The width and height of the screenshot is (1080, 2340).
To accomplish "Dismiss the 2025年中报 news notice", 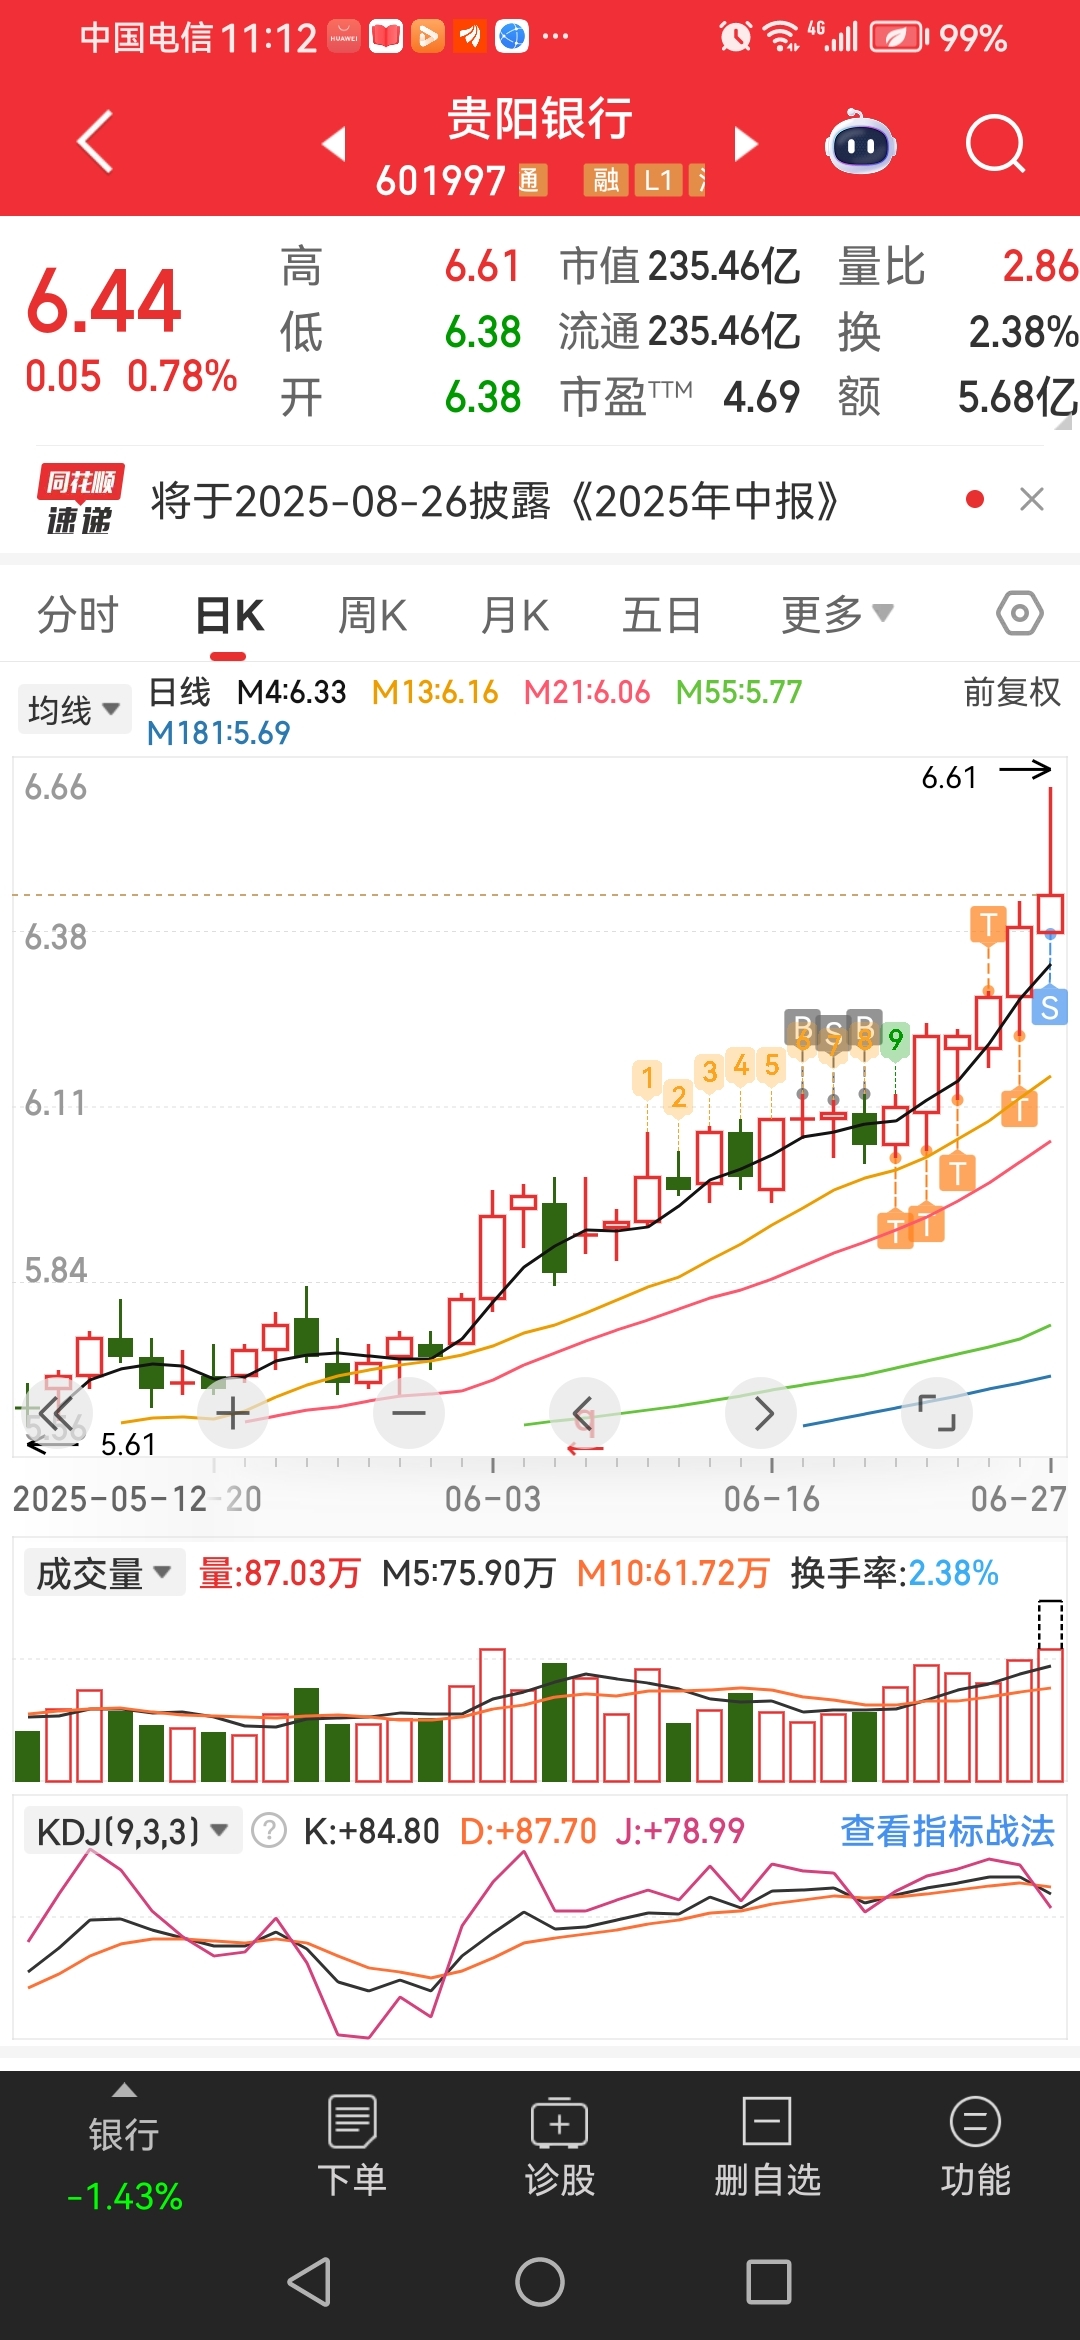I will click(1032, 499).
